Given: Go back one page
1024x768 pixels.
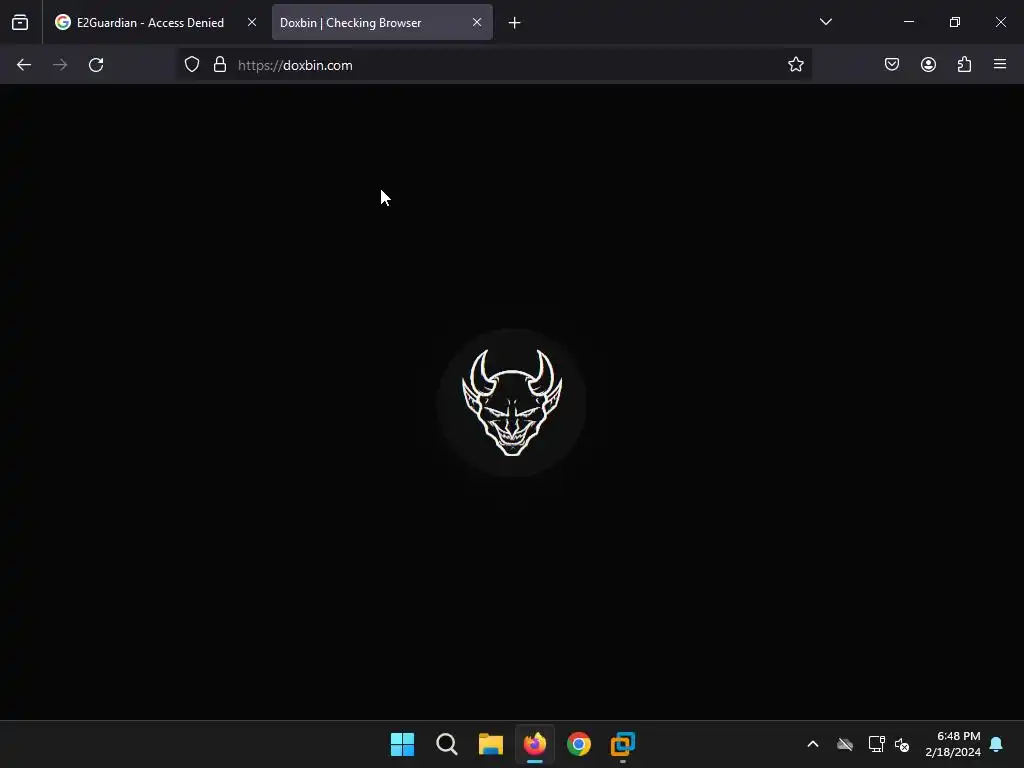Looking at the screenshot, I should 24,65.
